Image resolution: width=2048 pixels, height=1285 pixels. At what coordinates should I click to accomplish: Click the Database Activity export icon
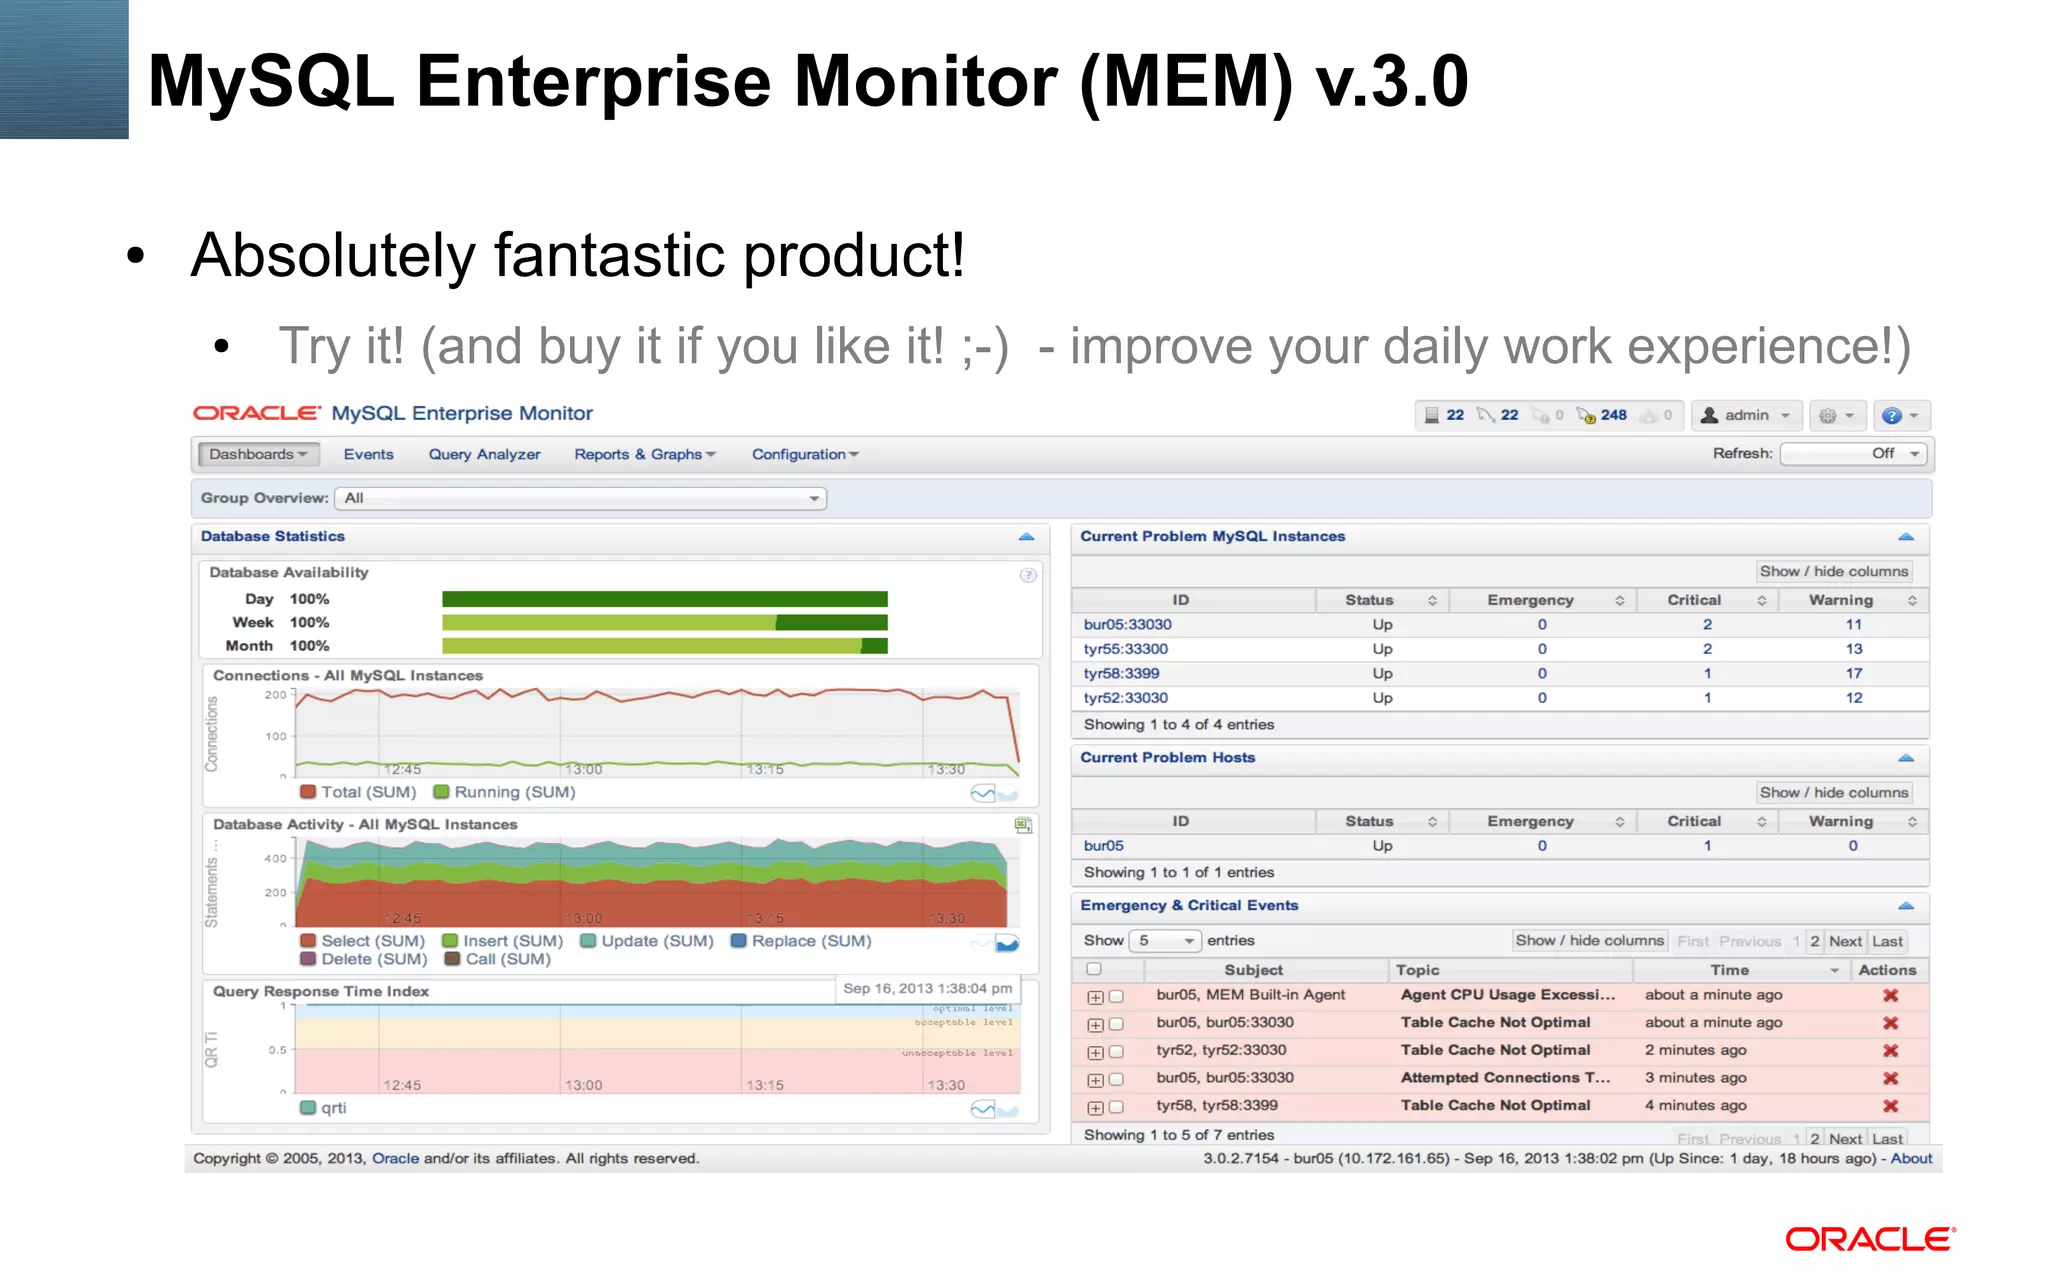point(1023,825)
